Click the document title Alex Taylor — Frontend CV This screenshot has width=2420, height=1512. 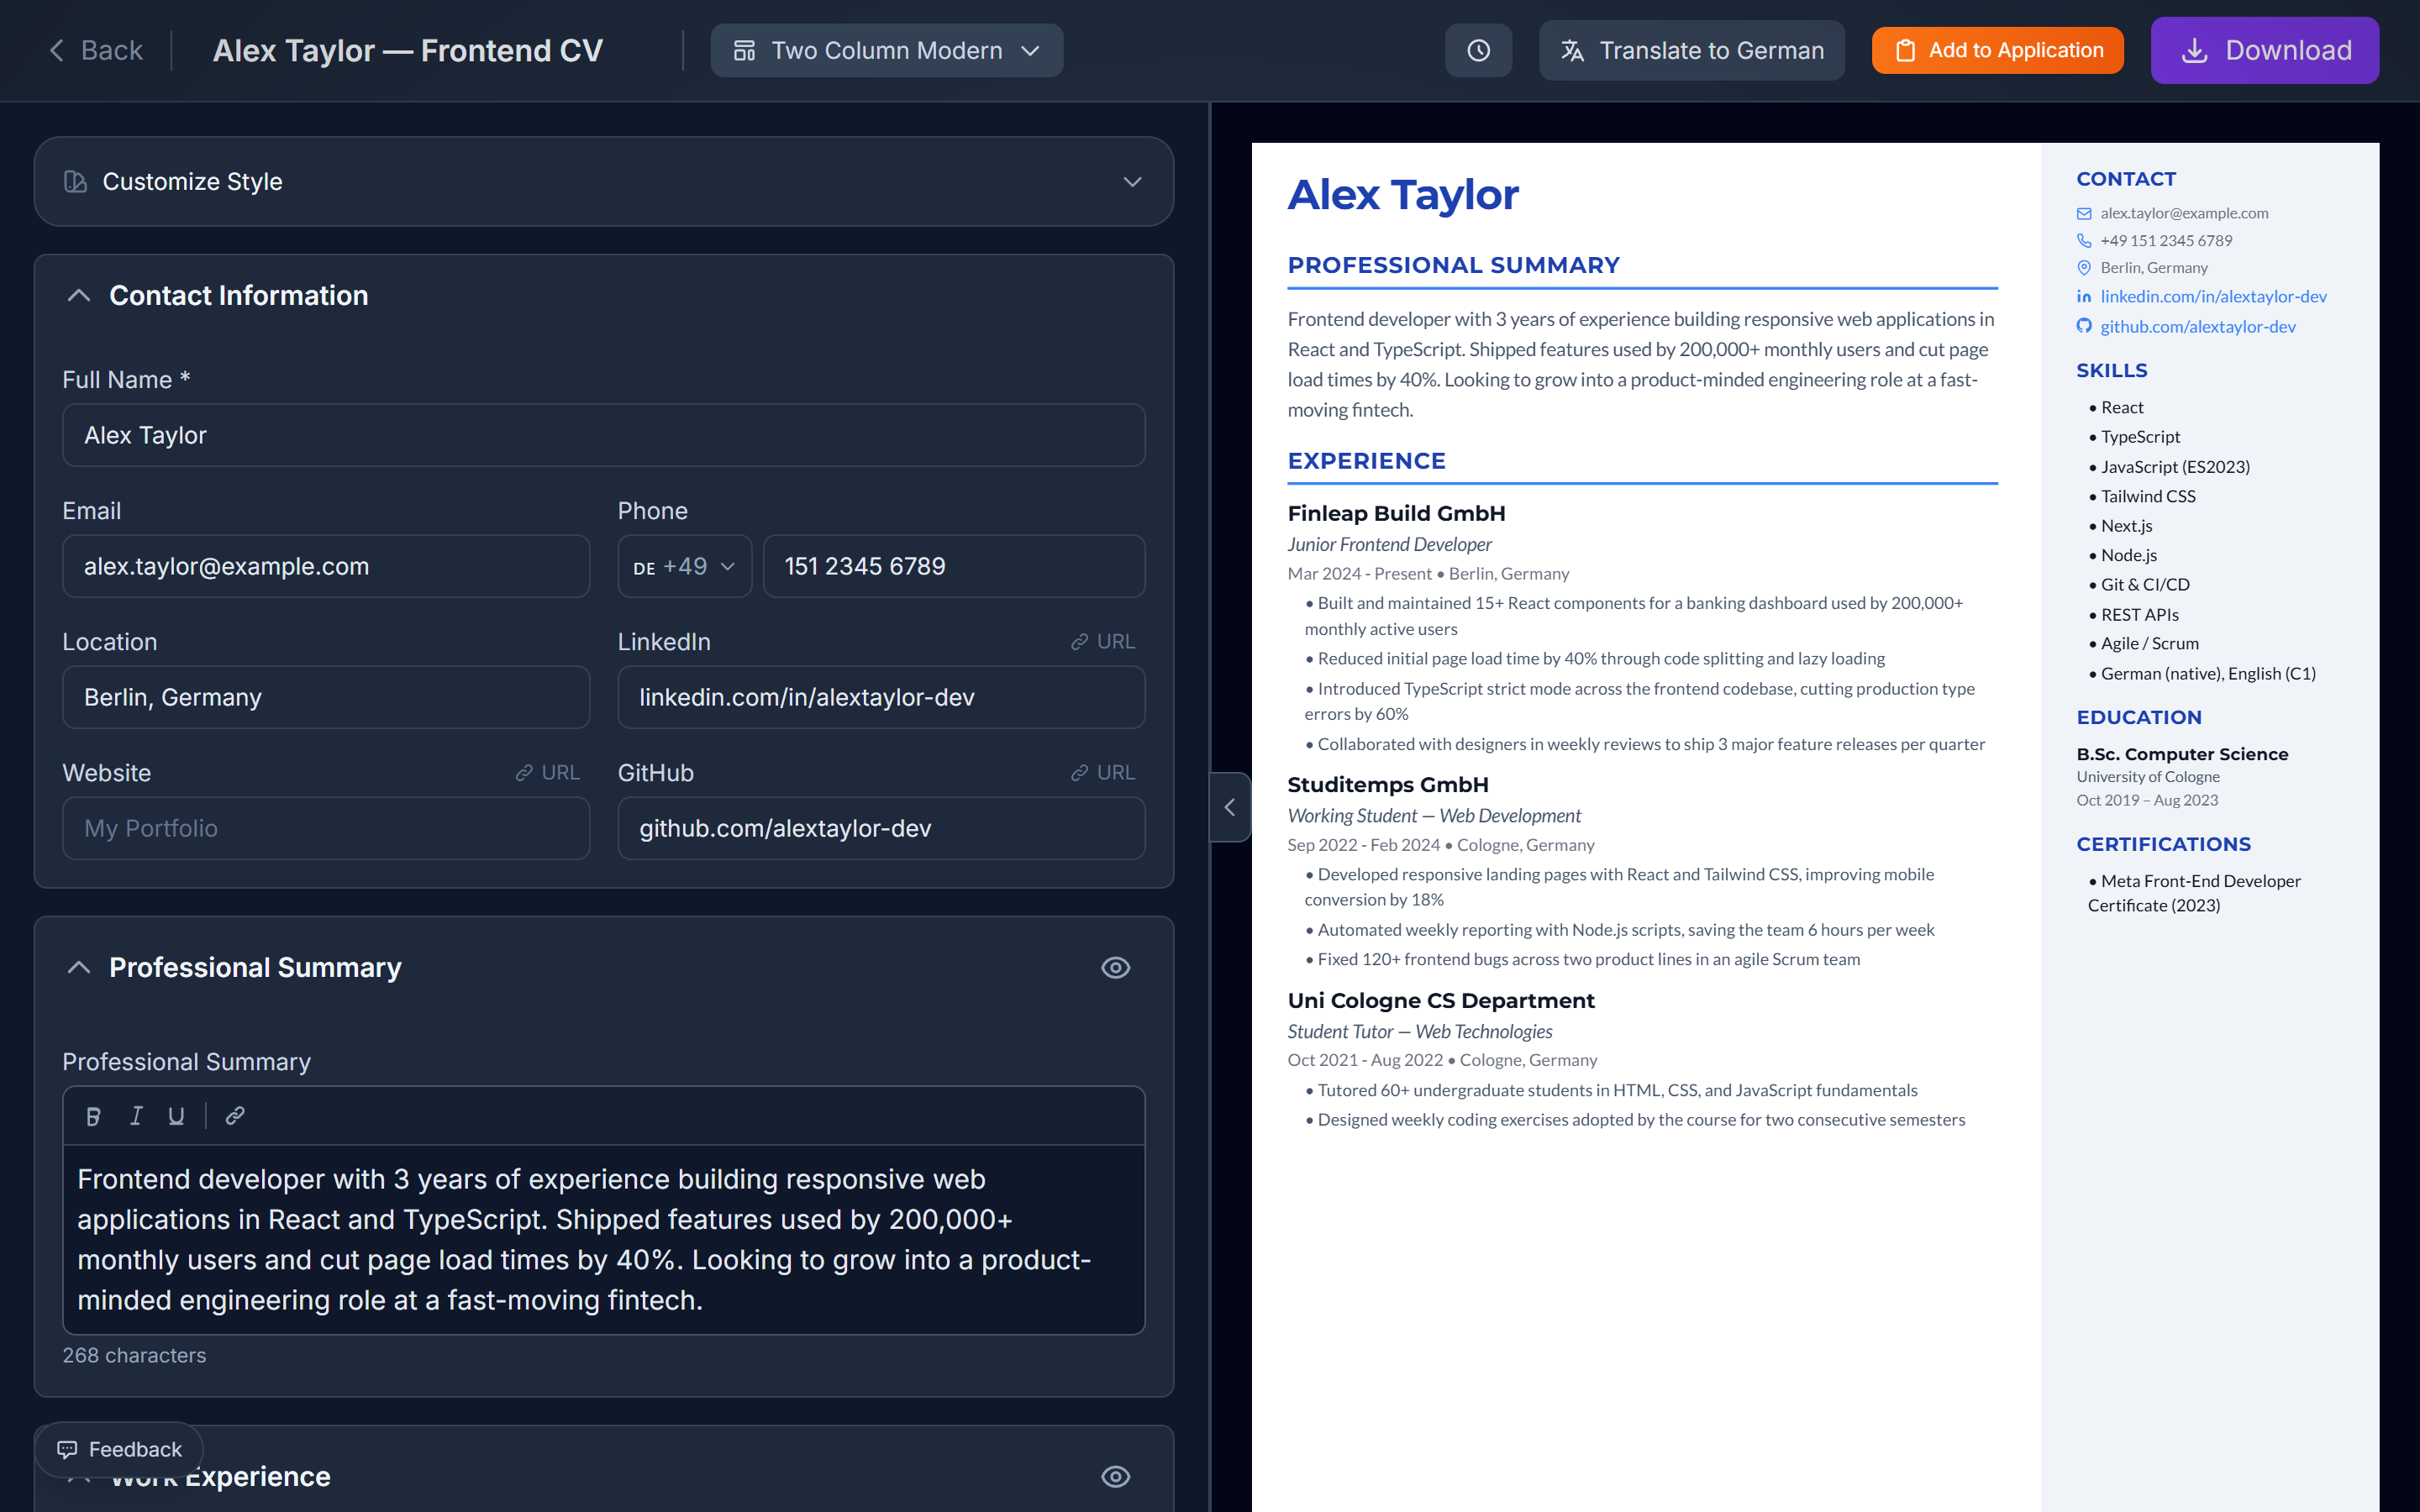pyautogui.click(x=407, y=50)
